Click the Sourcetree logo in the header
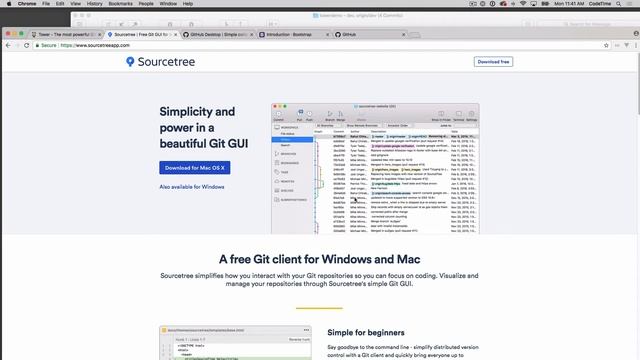Screen dimensions: 640x360 pyautogui.click(x=160, y=62)
